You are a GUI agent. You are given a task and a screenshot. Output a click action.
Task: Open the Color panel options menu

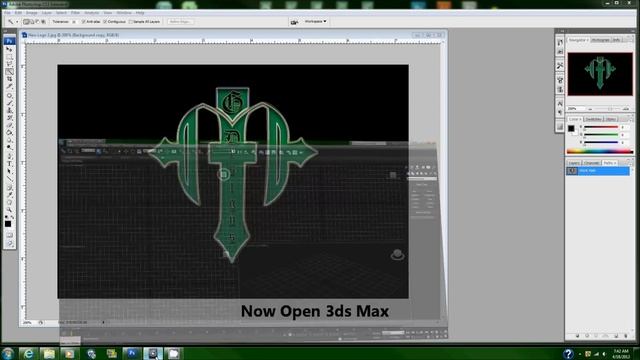click(630, 119)
